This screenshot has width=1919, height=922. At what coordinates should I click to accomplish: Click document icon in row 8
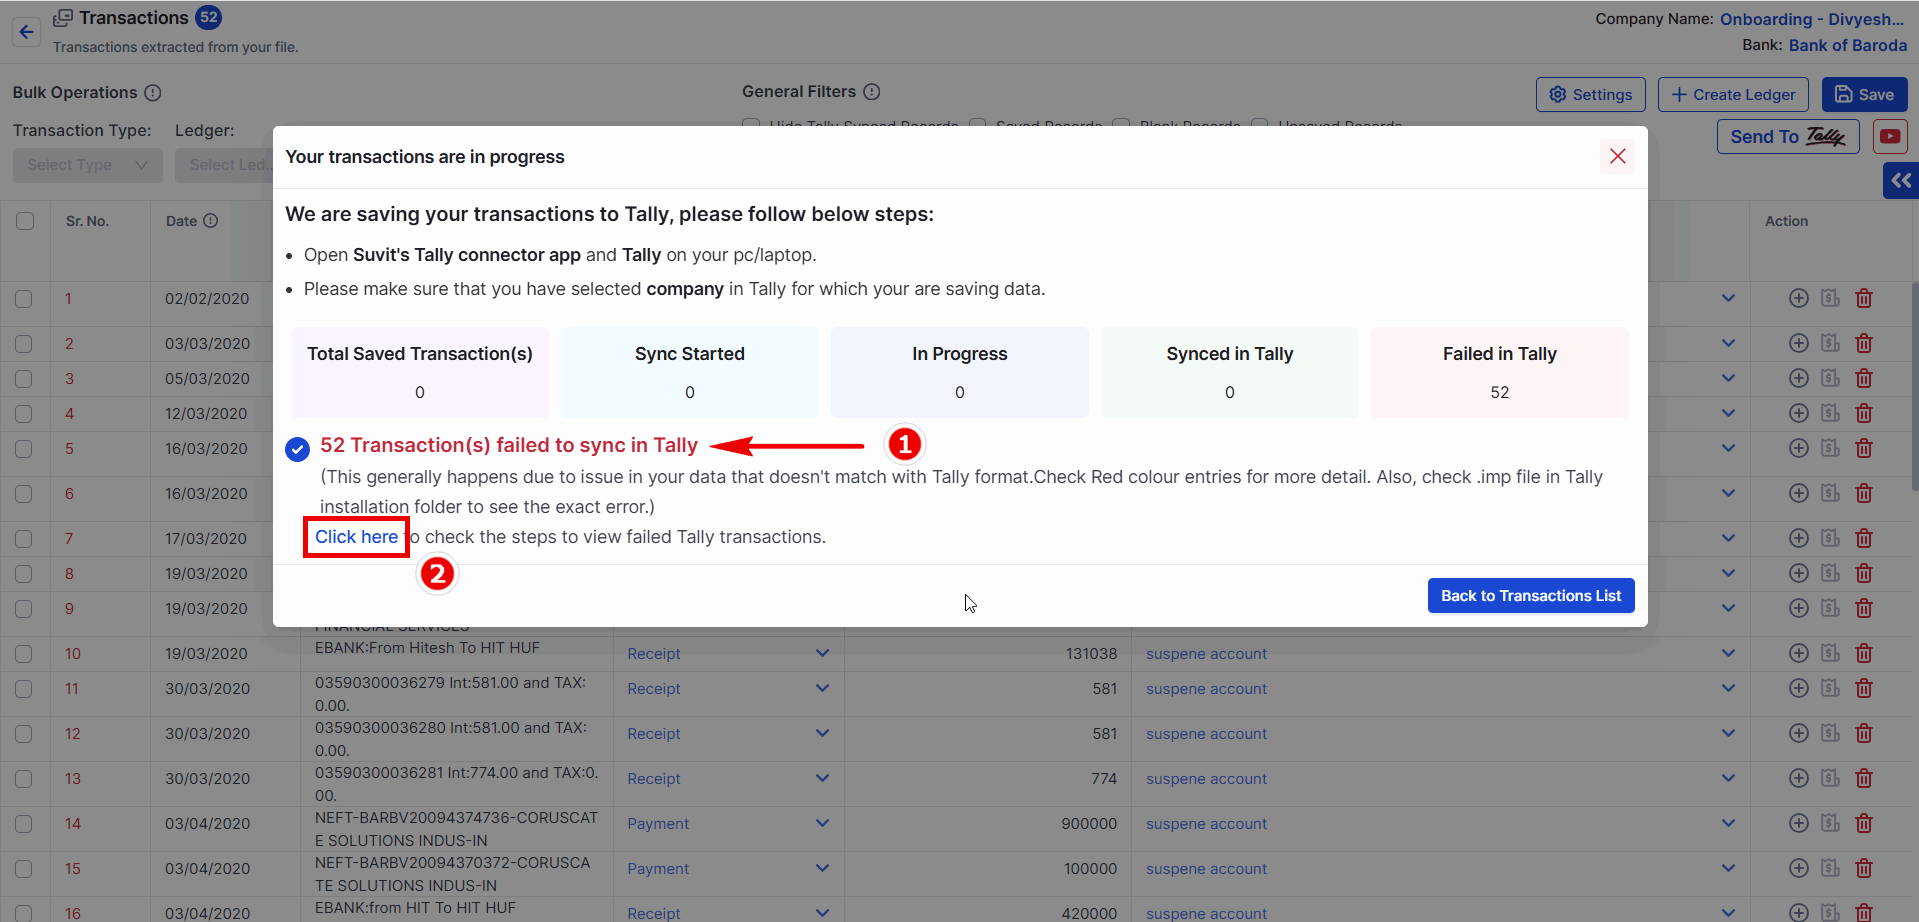click(1830, 573)
